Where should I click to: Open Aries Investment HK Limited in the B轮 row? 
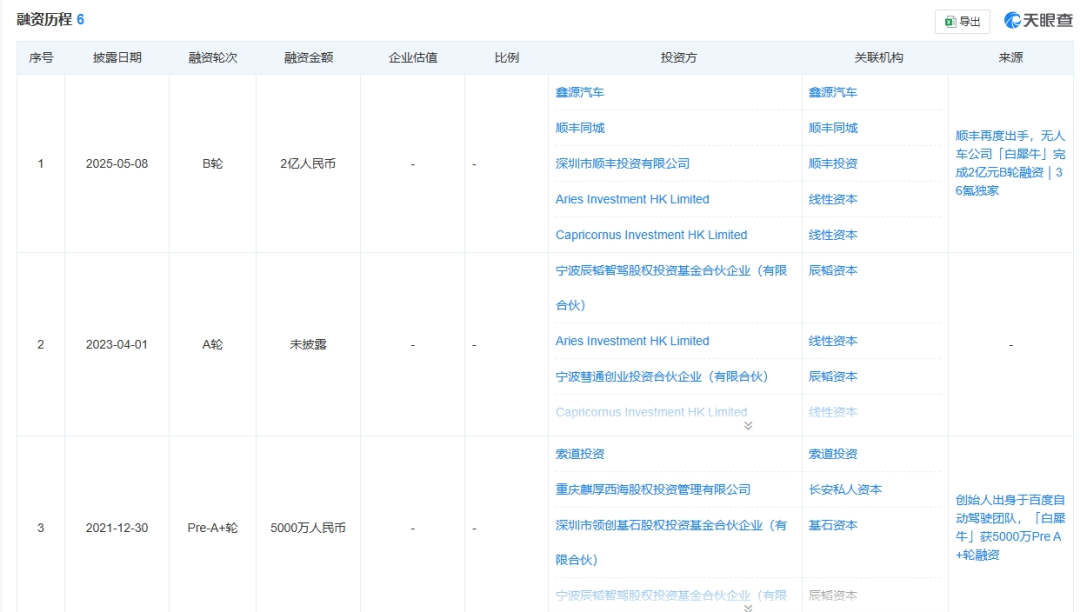point(632,200)
